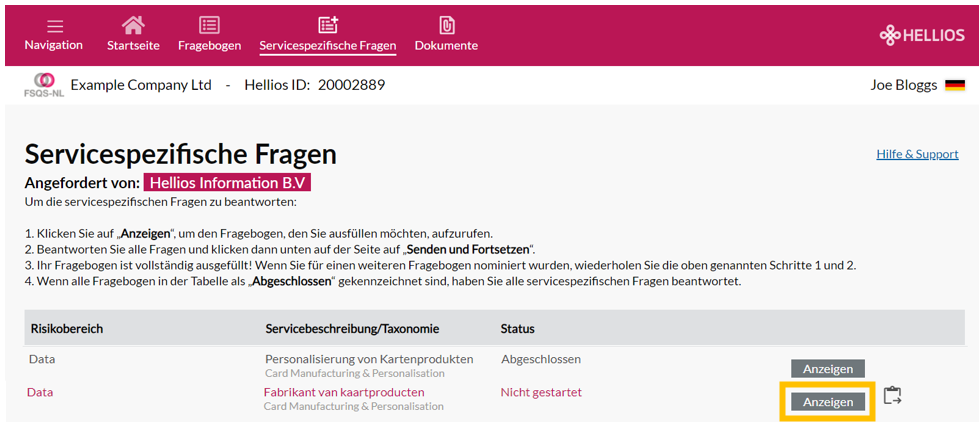The width and height of the screenshot is (979, 422).
Task: Click Data in the Abgeschlossen row
Action: 42,360
